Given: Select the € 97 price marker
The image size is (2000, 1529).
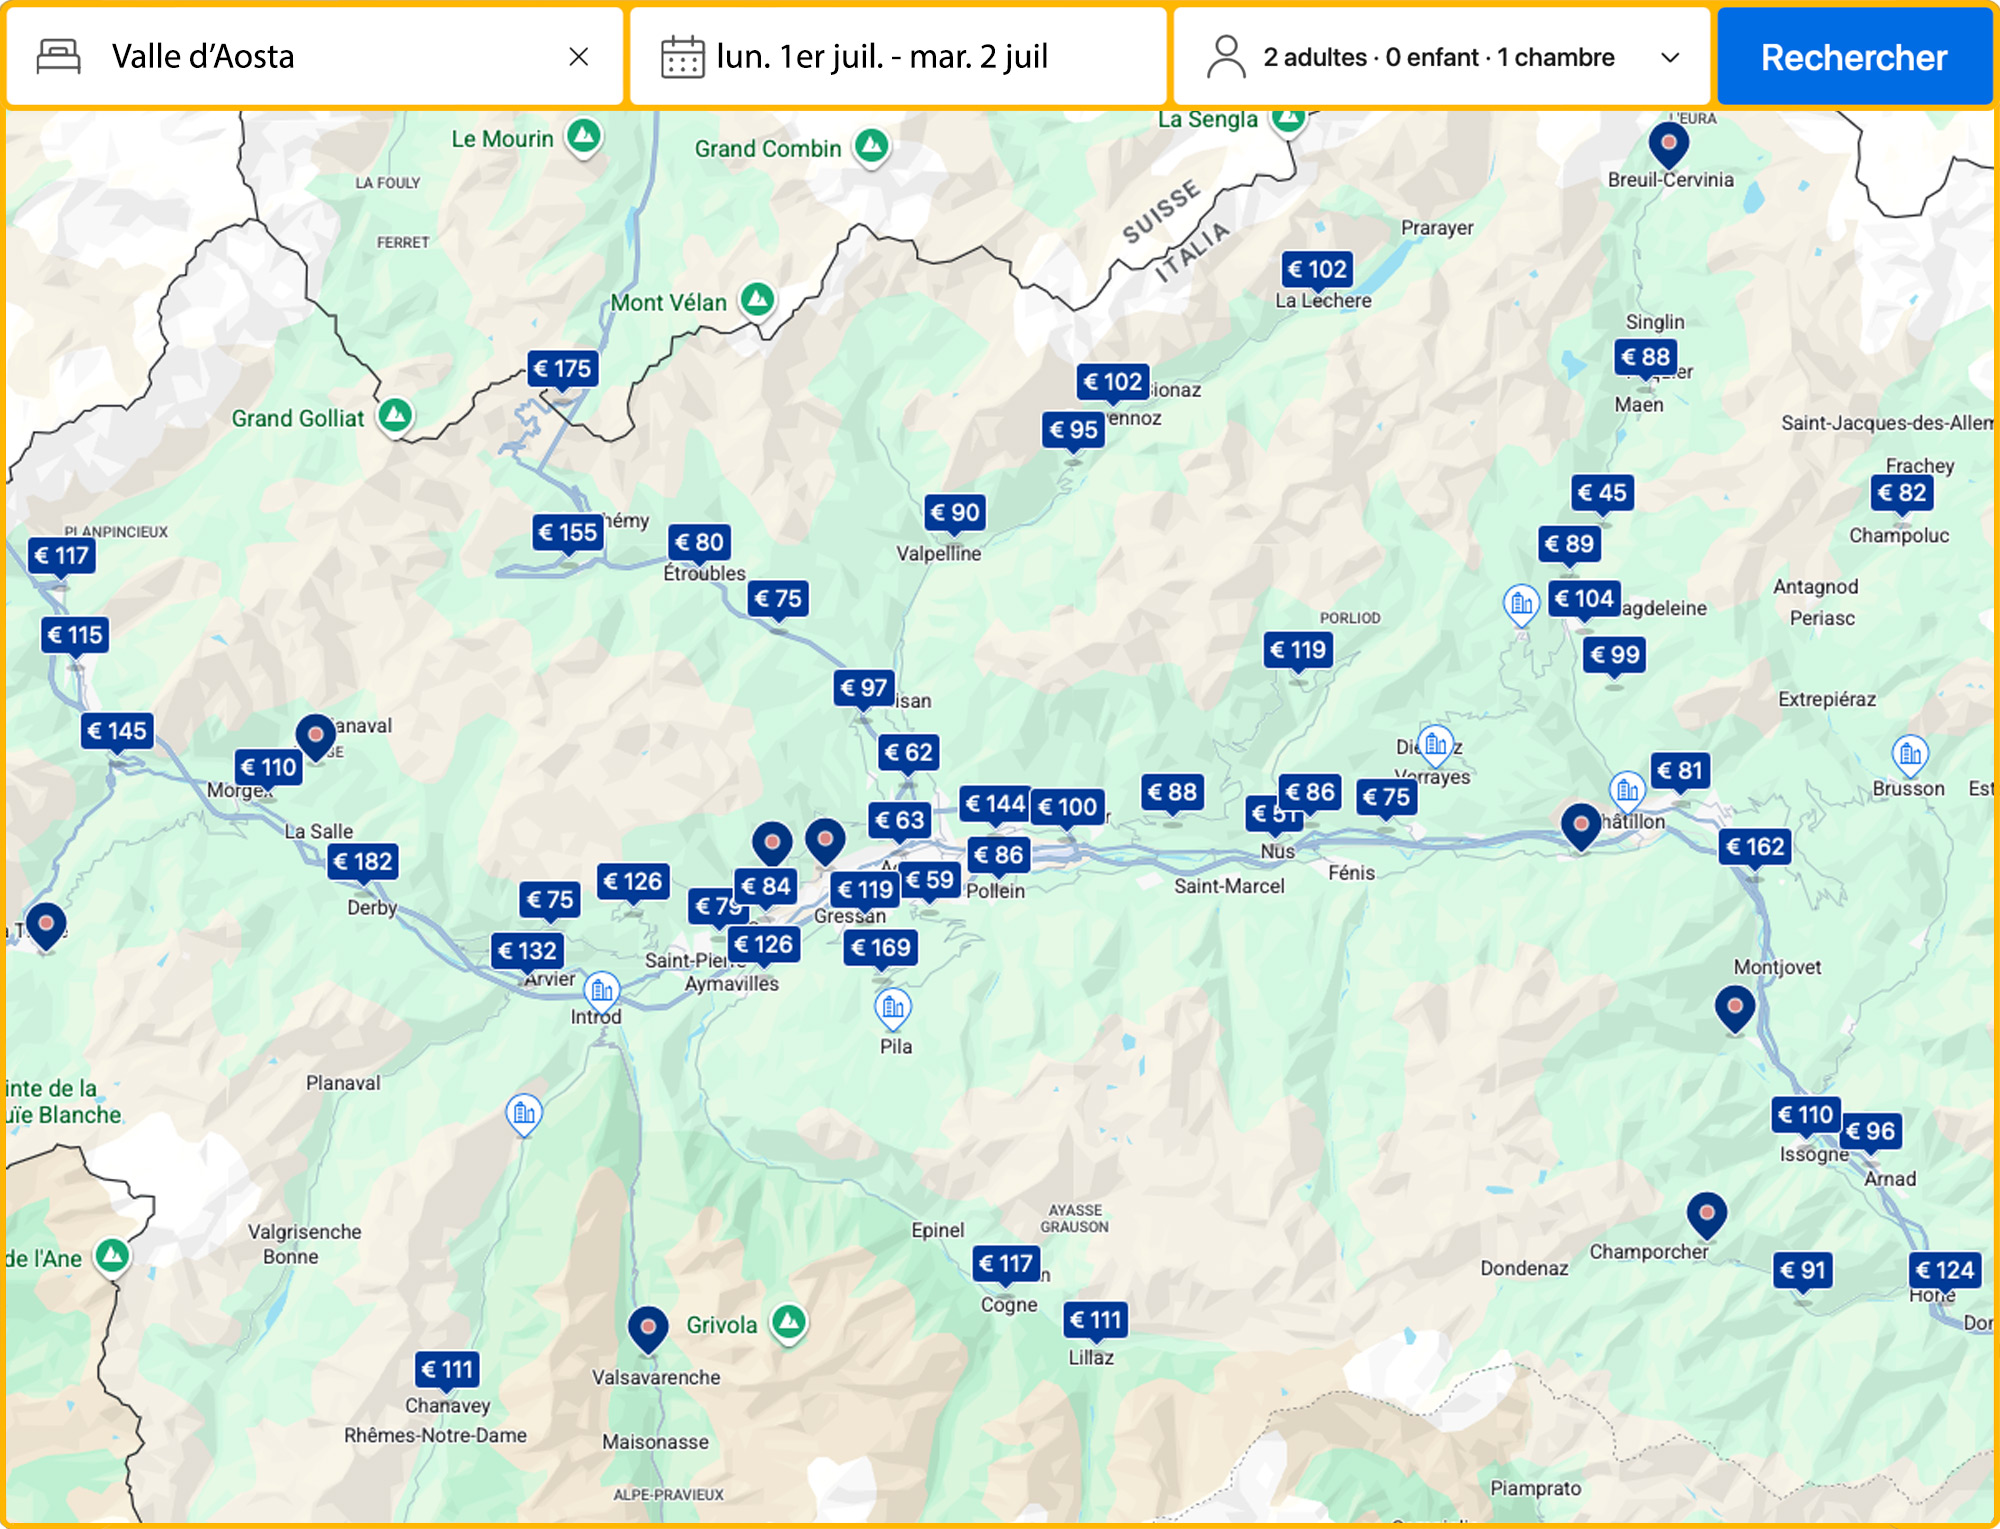Looking at the screenshot, I should click(x=864, y=688).
